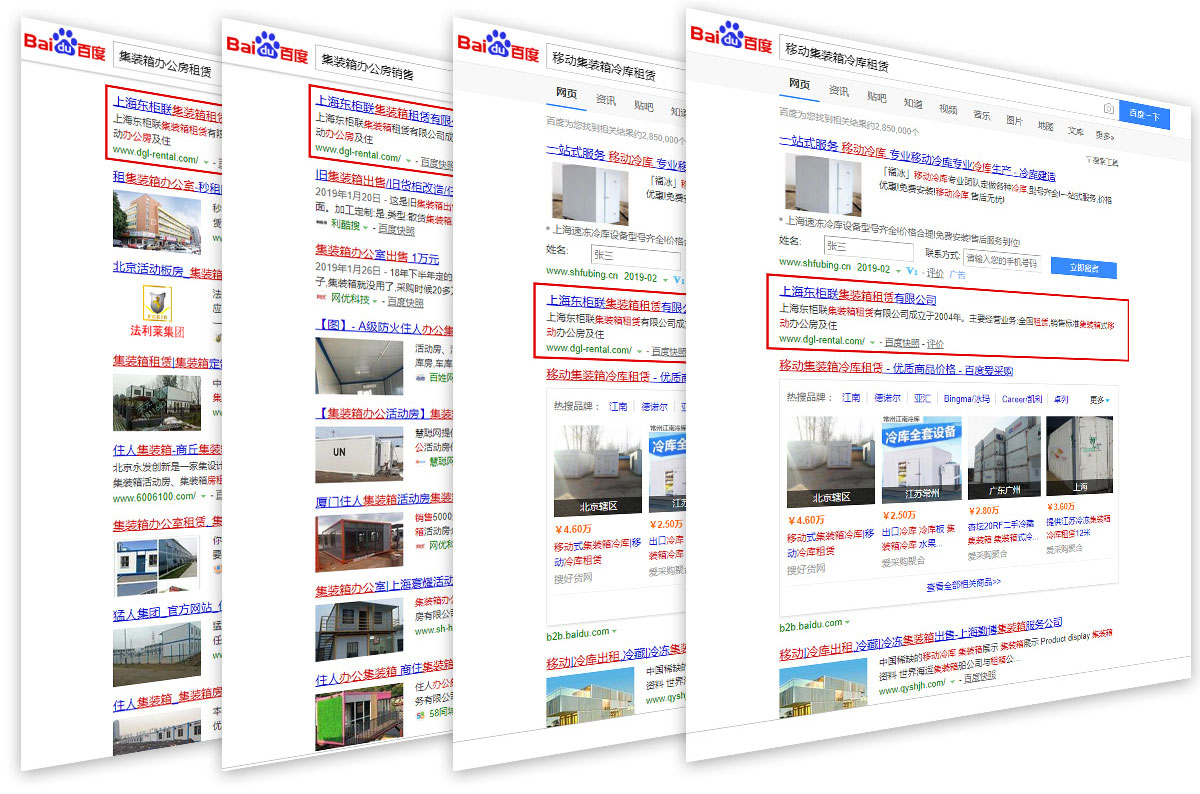Expand the 更多 hot brands dropdown
Image resolution: width=1200 pixels, height=794 pixels.
point(1098,400)
